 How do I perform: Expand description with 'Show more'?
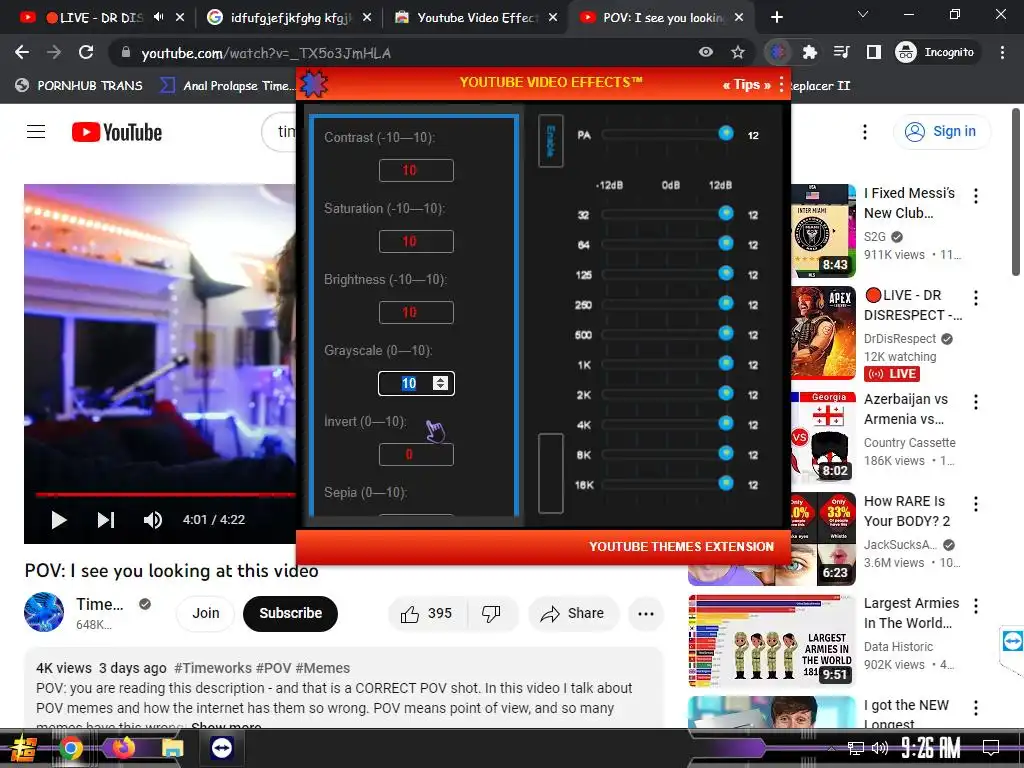226,726
